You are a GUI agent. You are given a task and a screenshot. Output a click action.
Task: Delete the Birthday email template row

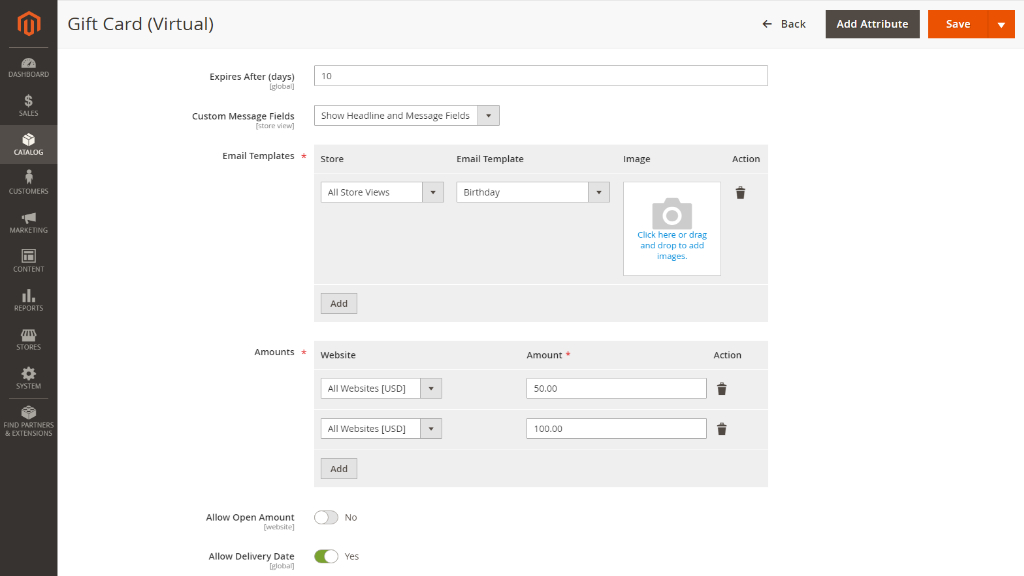tap(740, 193)
